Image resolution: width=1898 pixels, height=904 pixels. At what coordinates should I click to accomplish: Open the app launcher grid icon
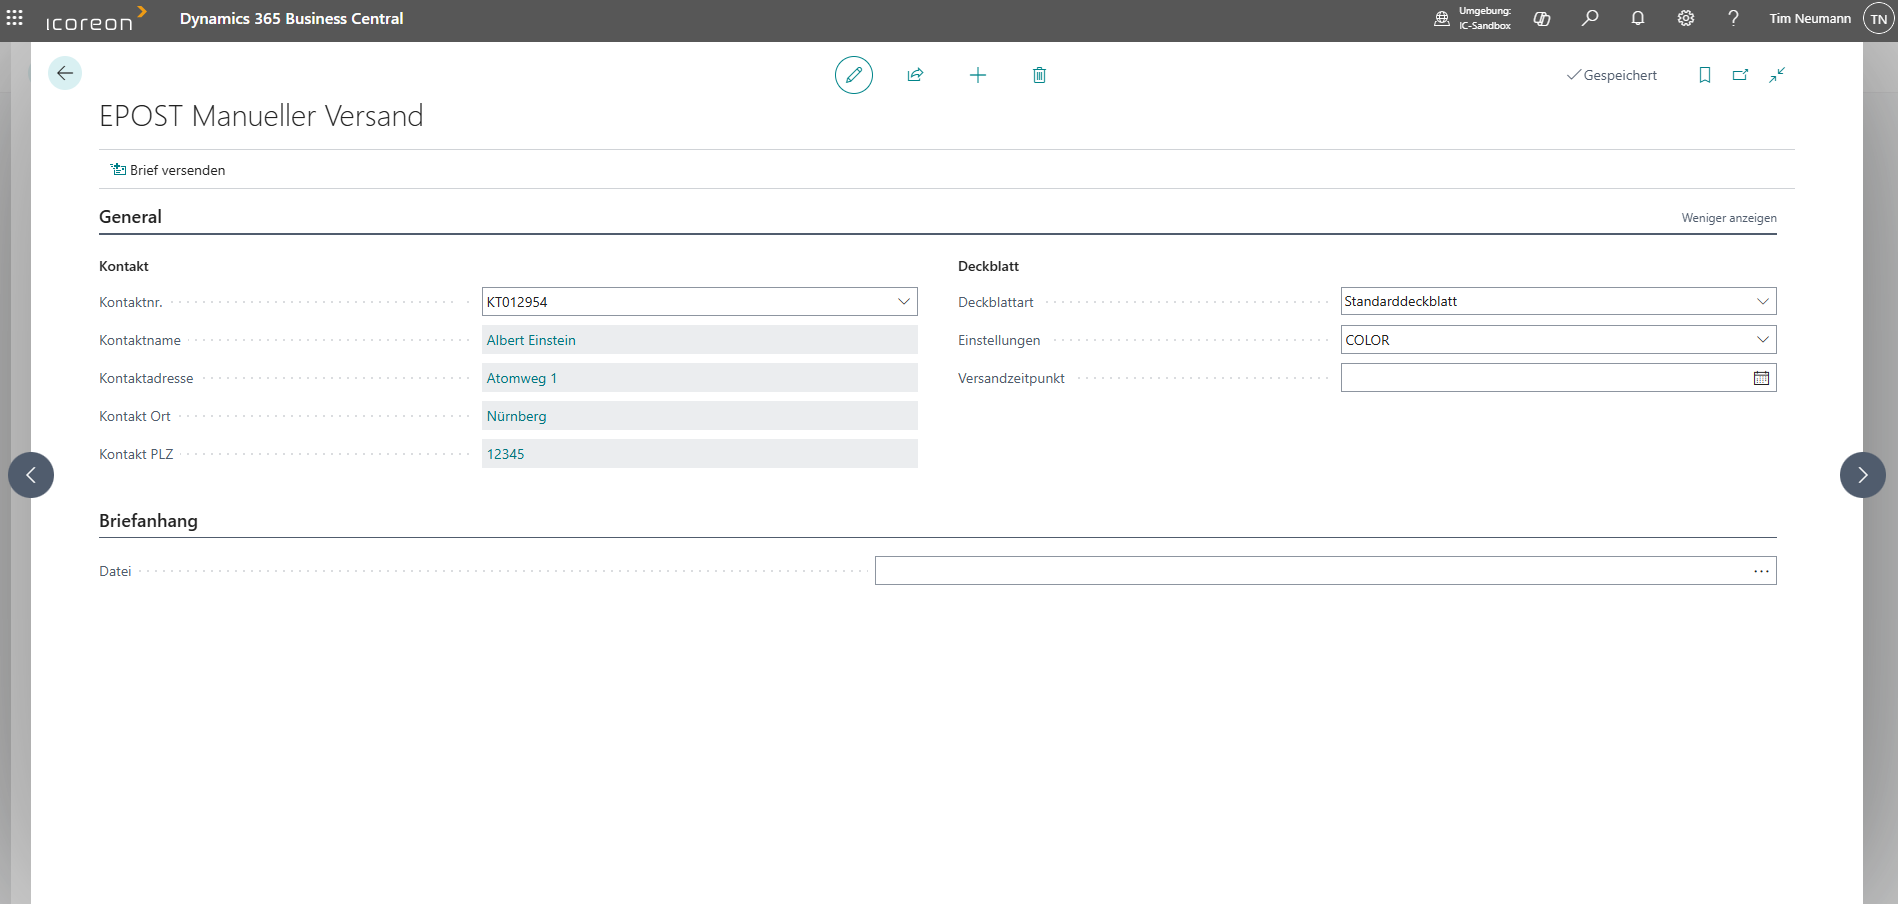pyautogui.click(x=15, y=18)
